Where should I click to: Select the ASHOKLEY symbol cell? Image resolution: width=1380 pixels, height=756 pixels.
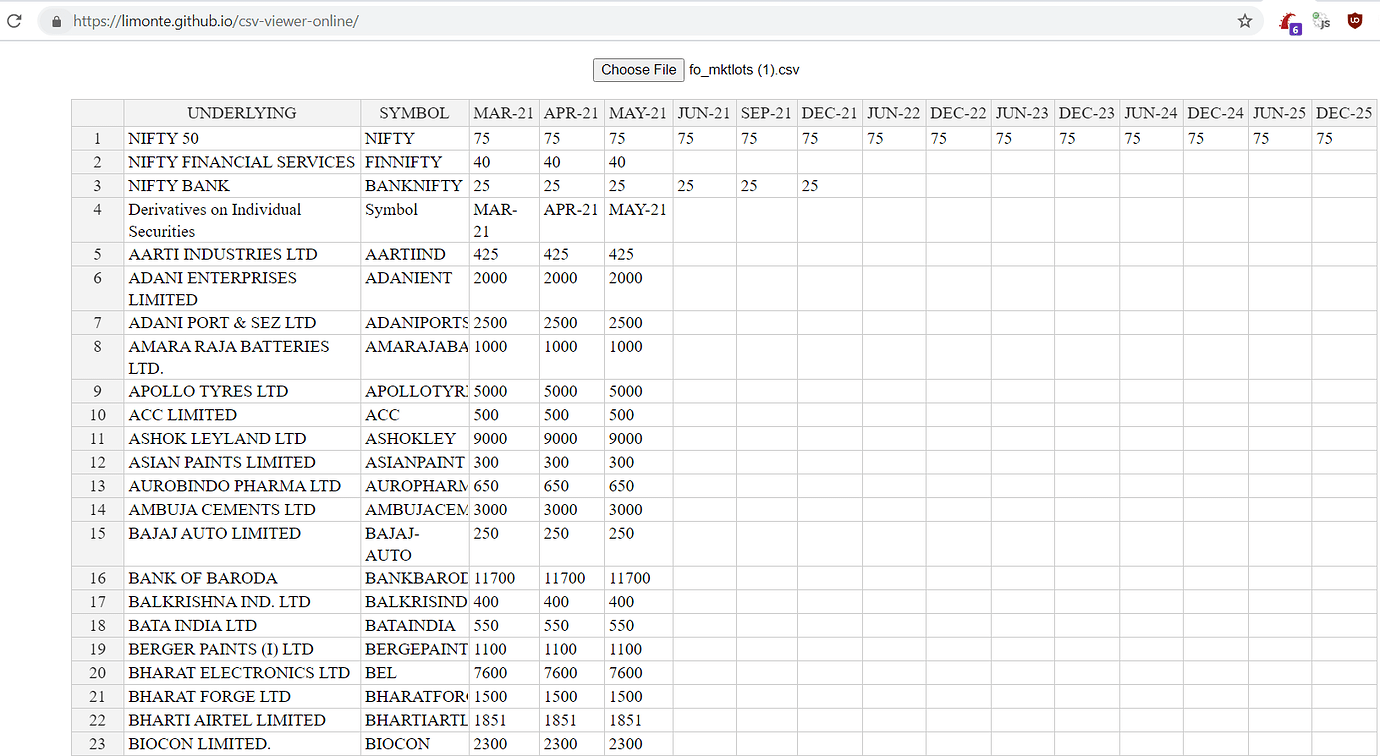(x=414, y=439)
